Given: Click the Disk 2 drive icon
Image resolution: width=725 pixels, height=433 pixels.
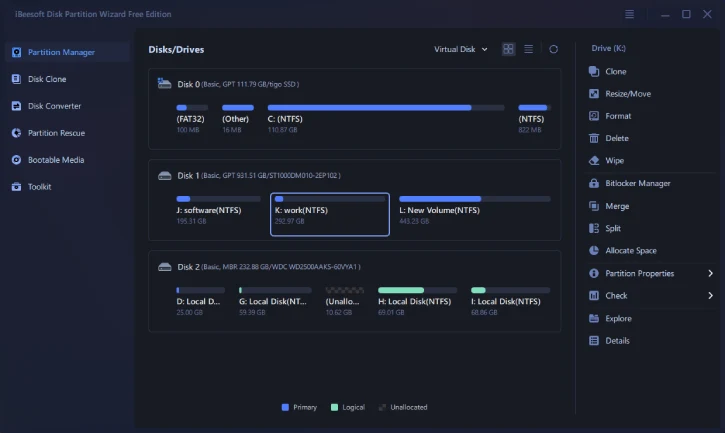Looking at the screenshot, I should [164, 266].
